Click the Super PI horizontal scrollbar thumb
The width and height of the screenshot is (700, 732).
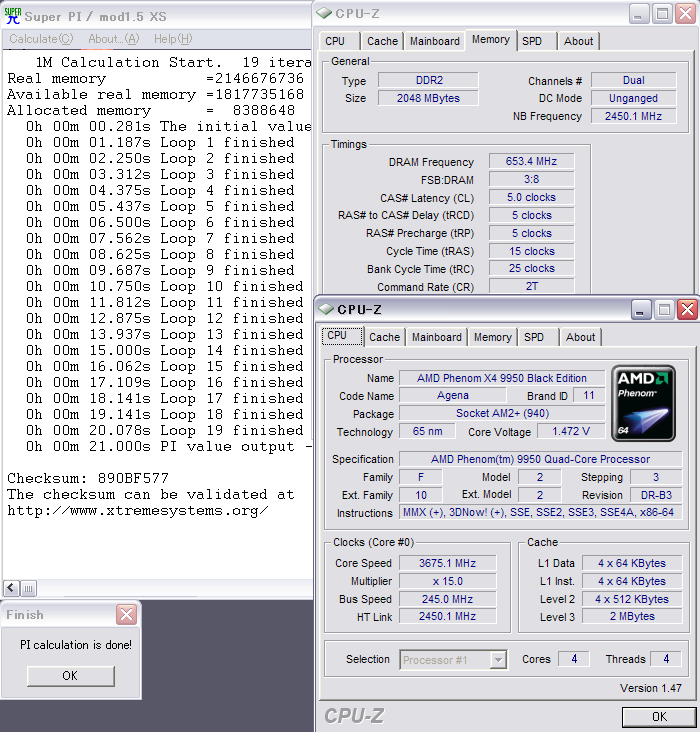(28, 588)
